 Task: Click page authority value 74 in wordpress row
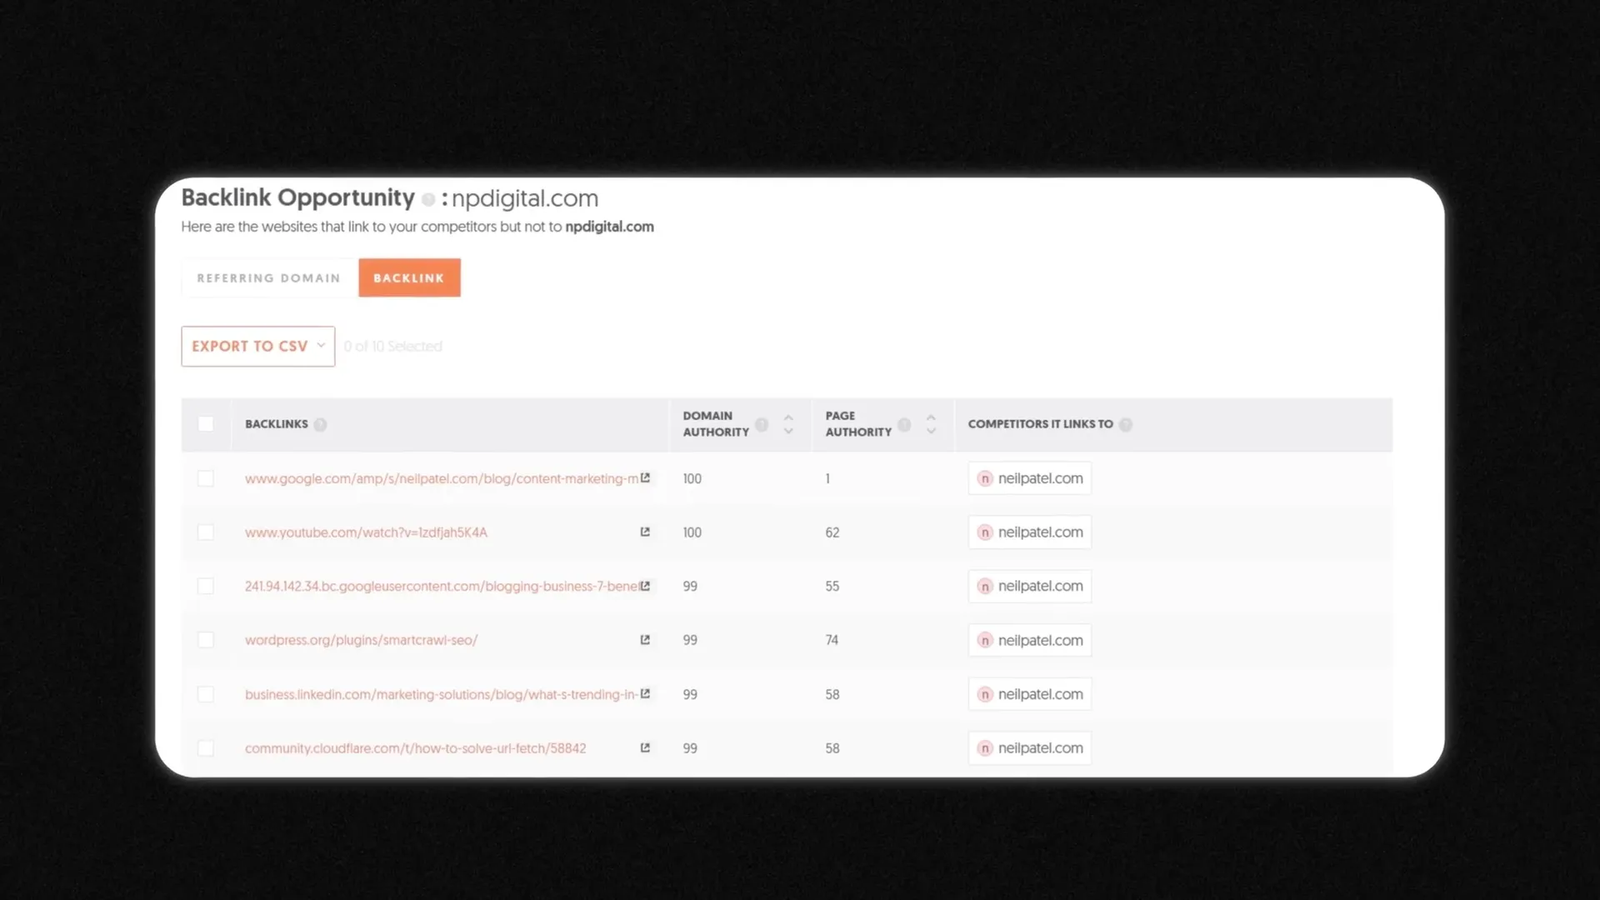coord(832,640)
